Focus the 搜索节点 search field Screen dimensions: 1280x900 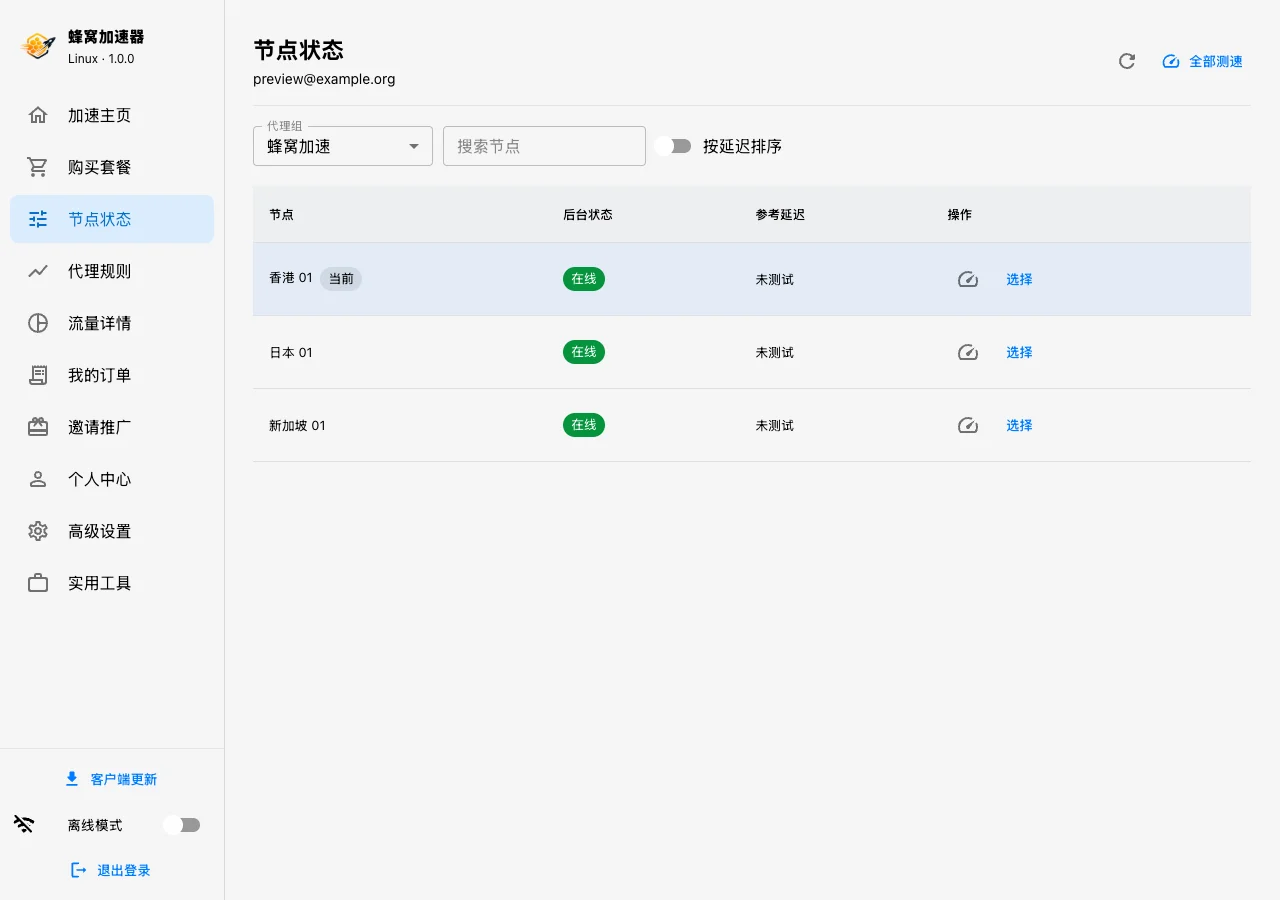coord(544,146)
